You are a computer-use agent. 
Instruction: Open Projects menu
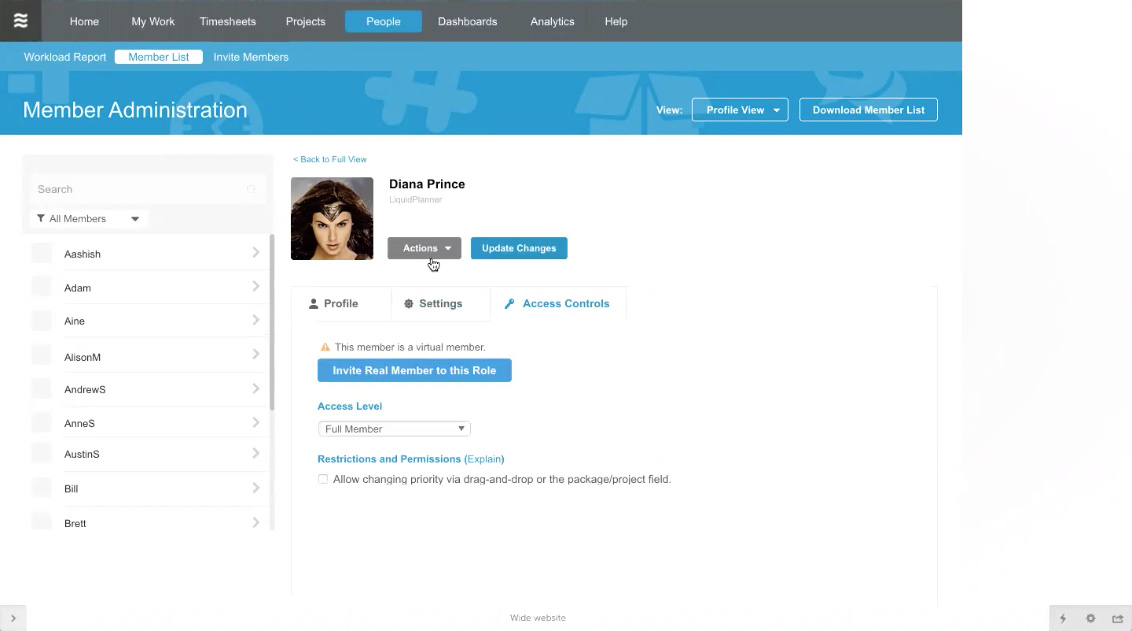pos(305,22)
